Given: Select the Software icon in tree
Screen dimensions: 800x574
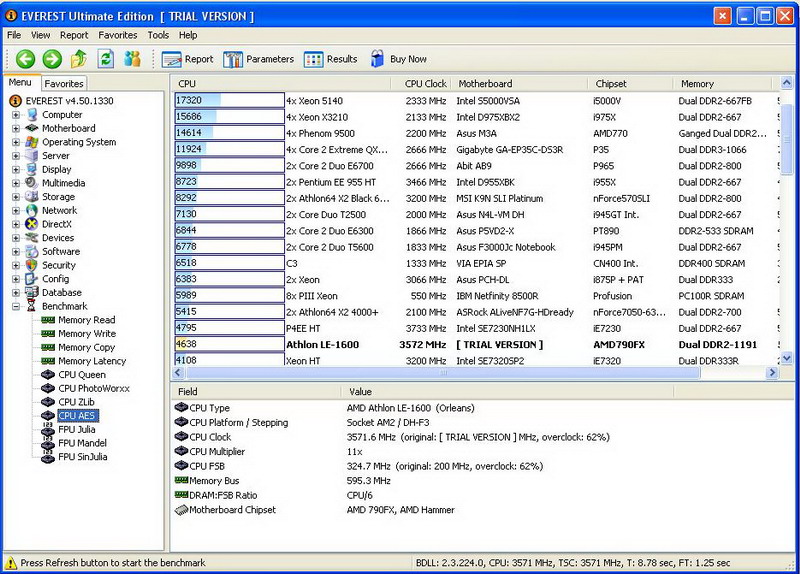Looking at the screenshot, I should tap(32, 252).
